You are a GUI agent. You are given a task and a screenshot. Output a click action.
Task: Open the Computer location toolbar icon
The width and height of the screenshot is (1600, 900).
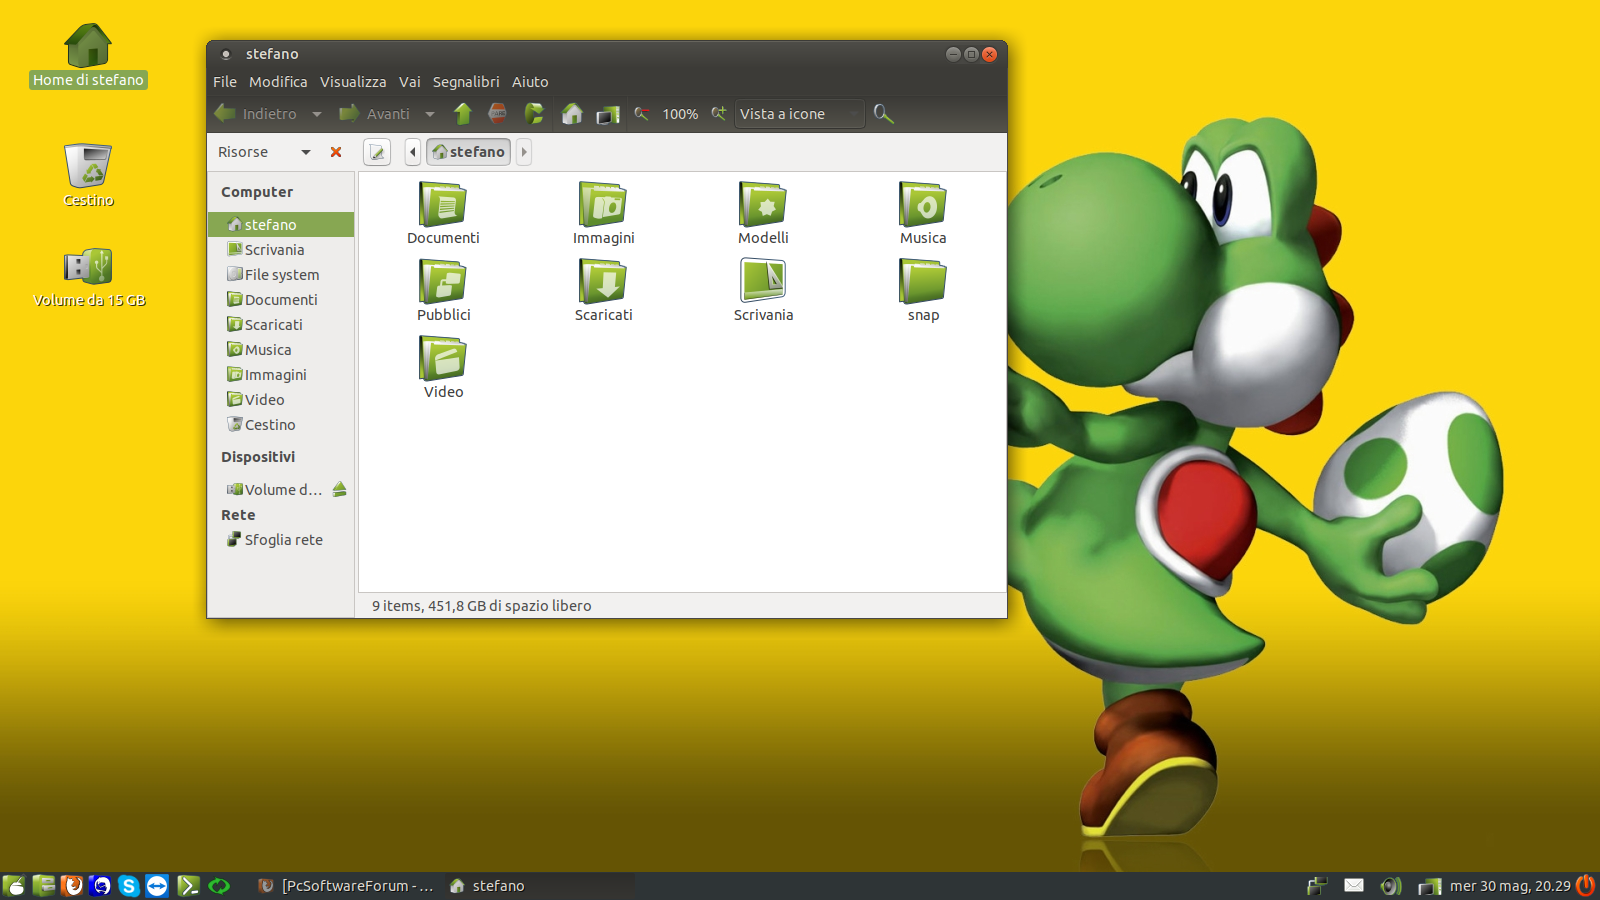[608, 115]
